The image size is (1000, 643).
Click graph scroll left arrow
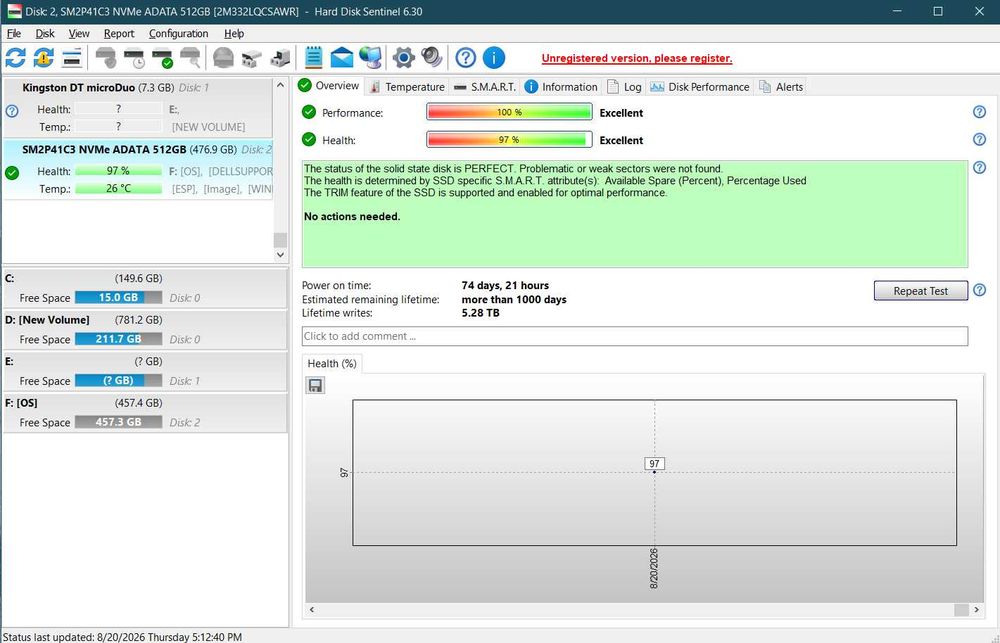coord(312,610)
